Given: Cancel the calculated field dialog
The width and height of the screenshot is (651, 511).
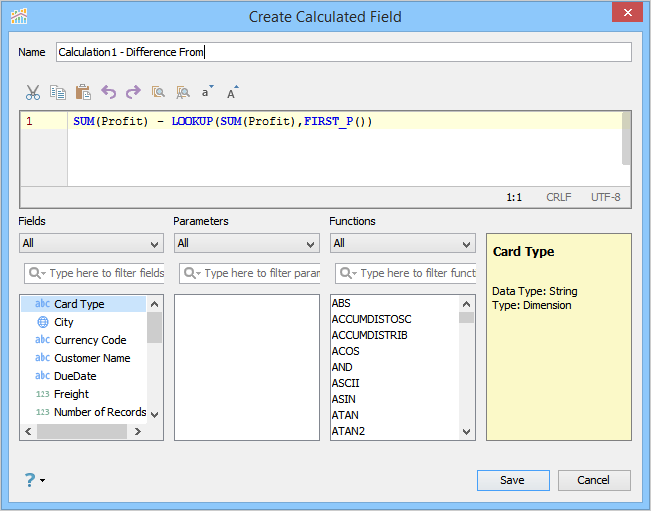Looking at the screenshot, I should 594,480.
